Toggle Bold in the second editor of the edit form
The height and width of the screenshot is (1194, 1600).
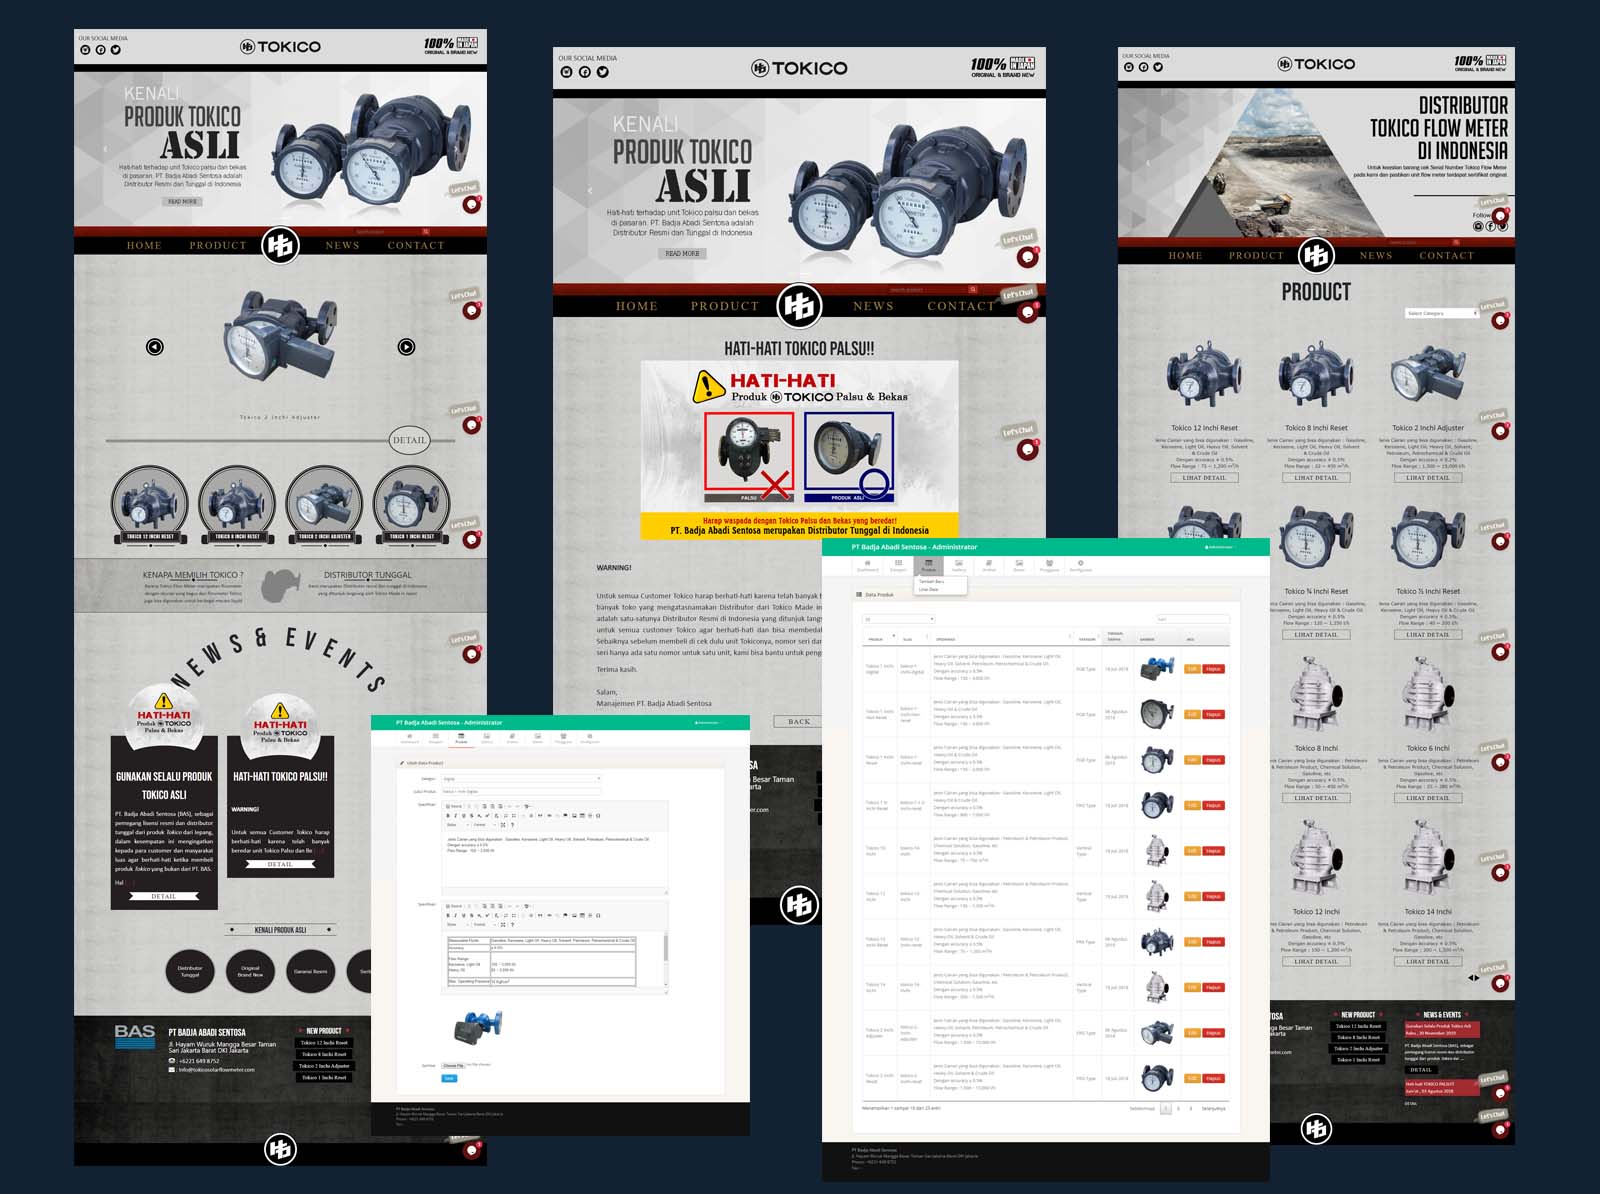[x=448, y=915]
